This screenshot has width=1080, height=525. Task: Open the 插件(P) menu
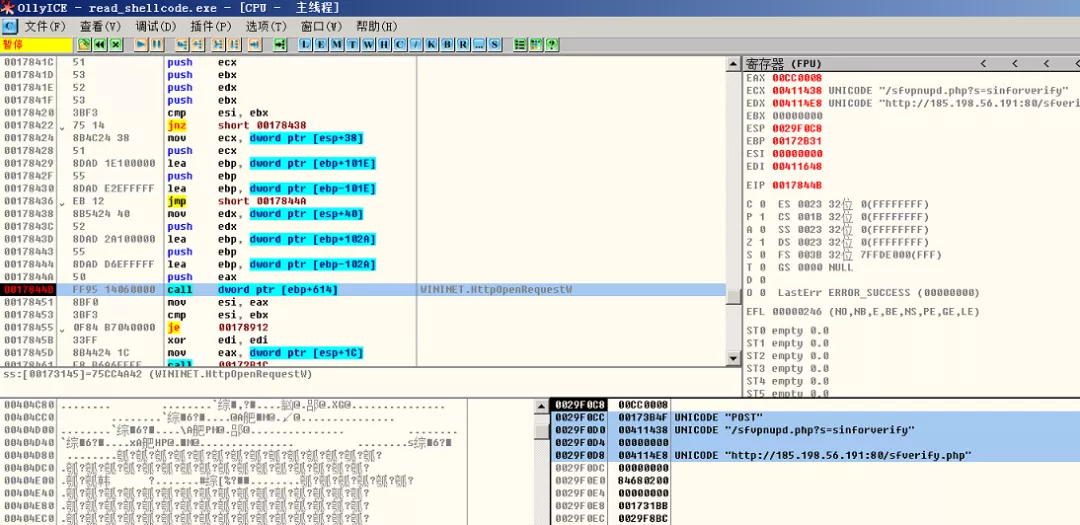[x=209, y=26]
